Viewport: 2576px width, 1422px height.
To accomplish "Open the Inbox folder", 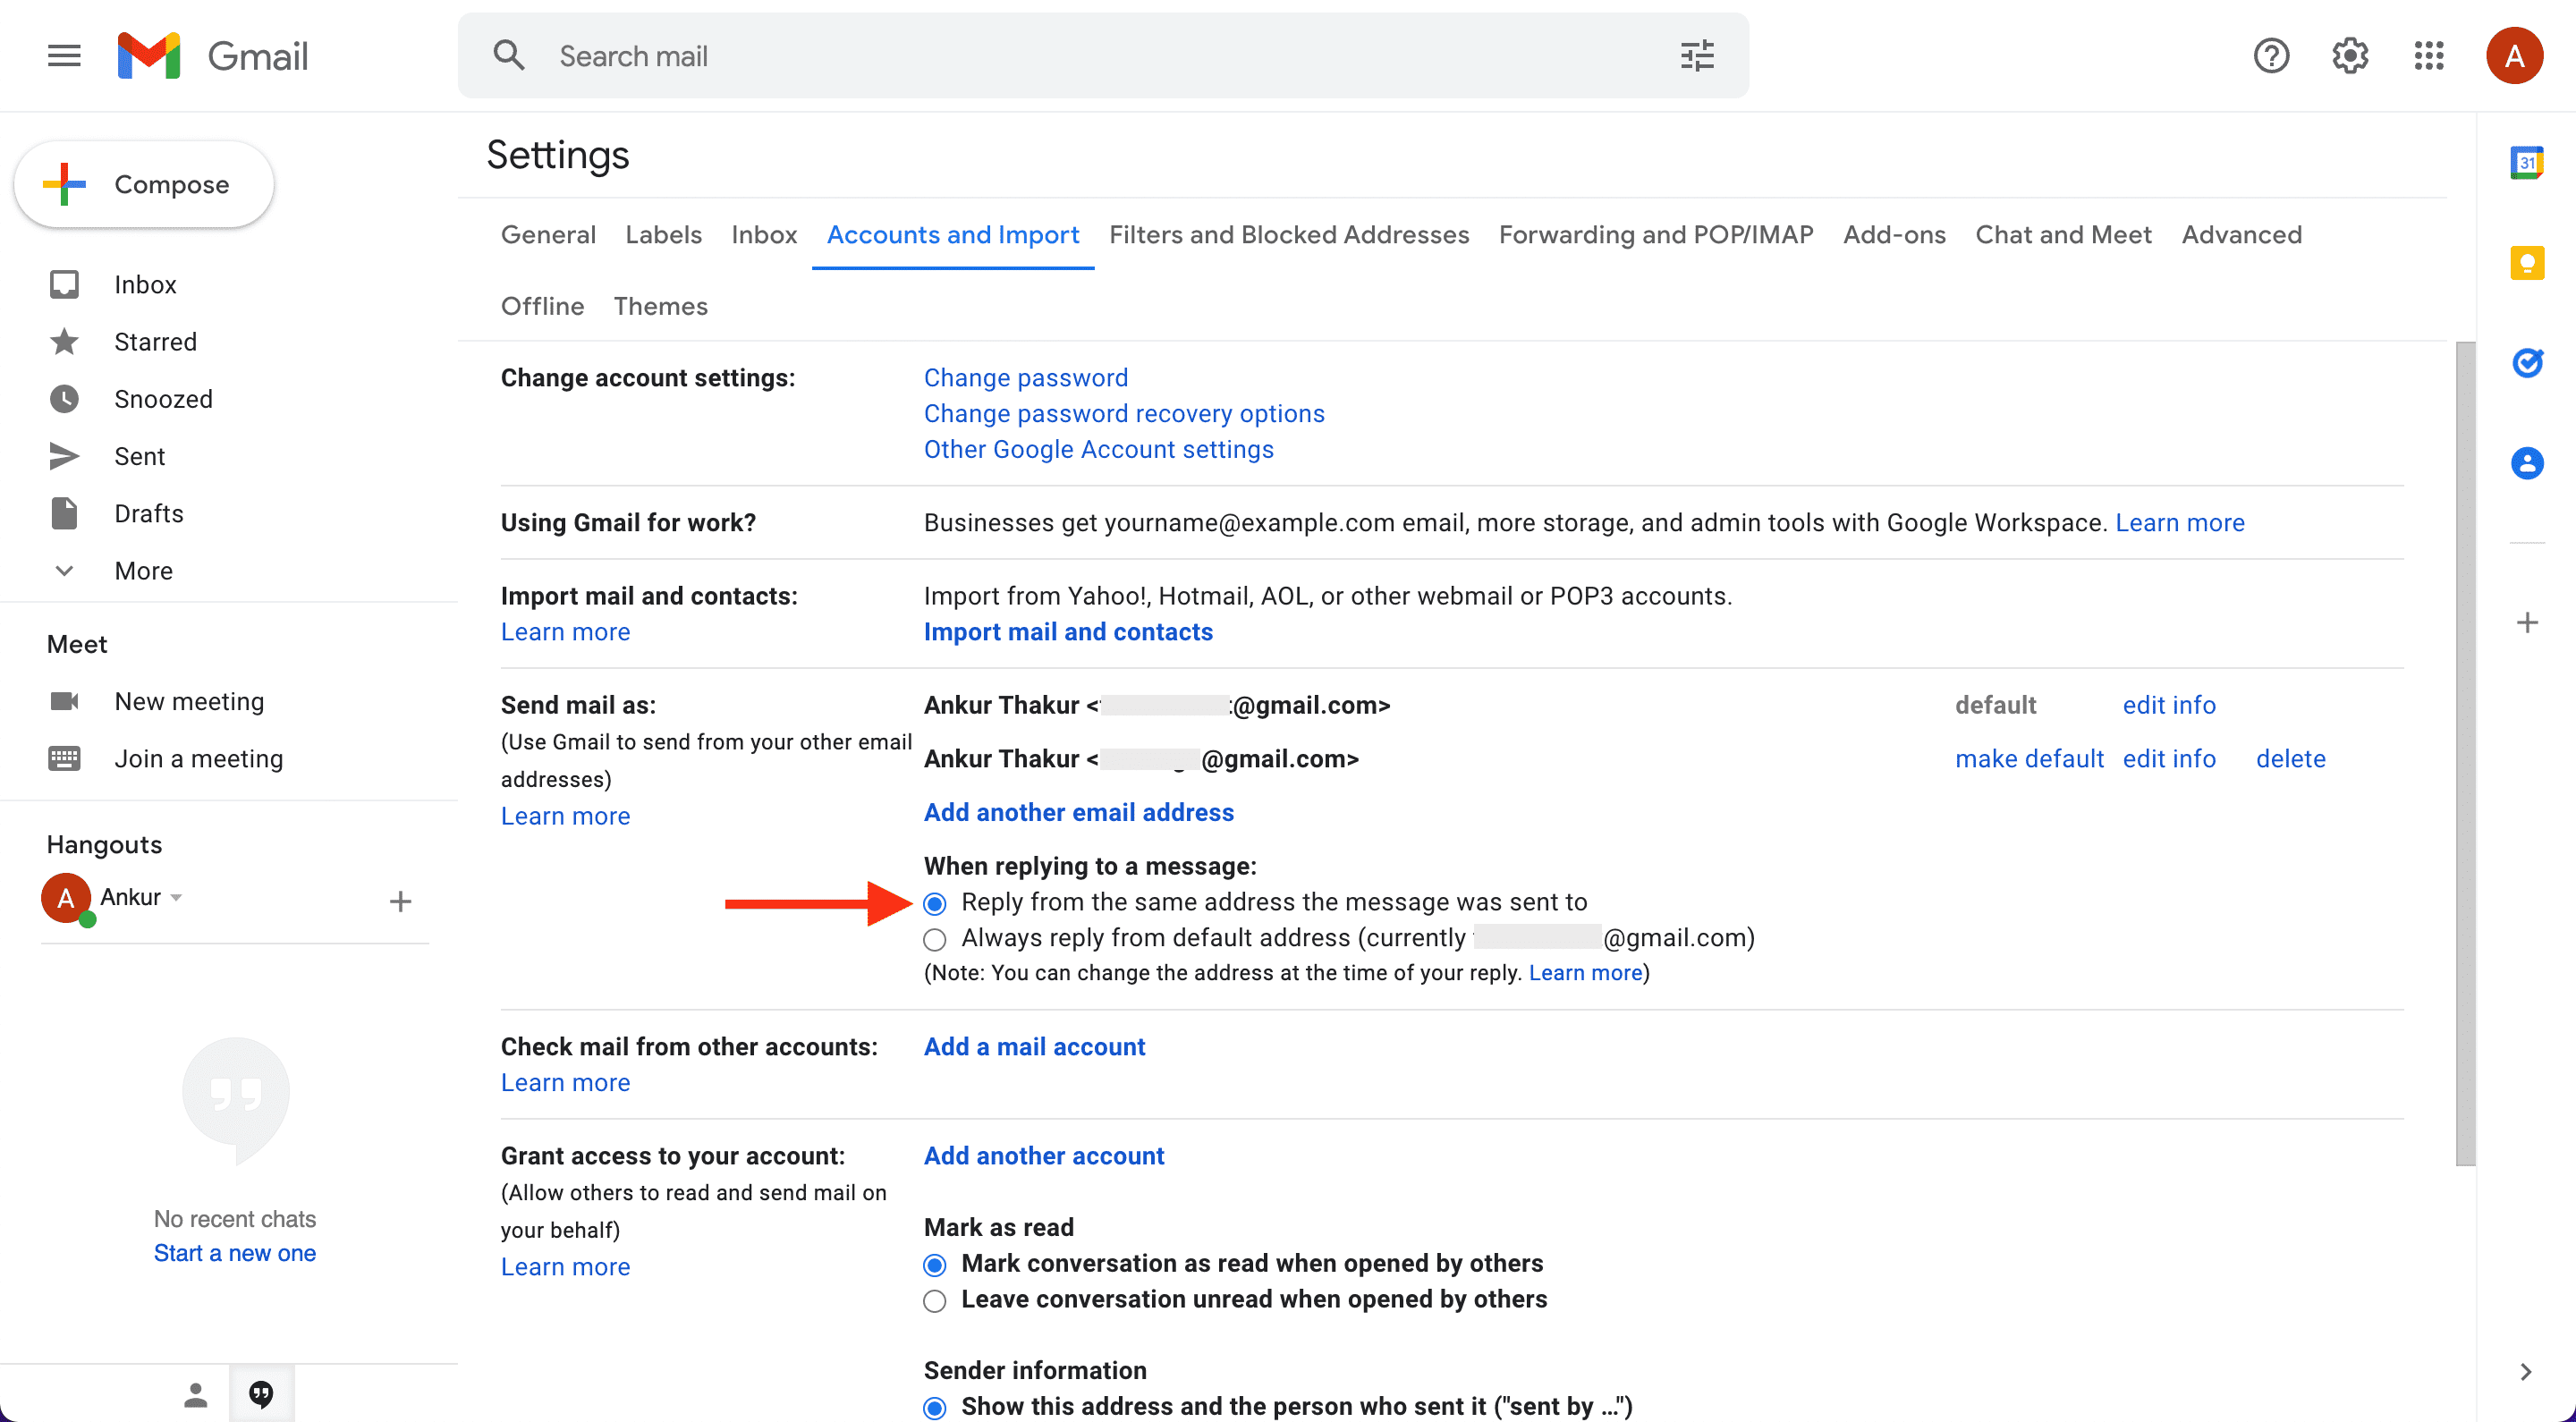I will 145,285.
